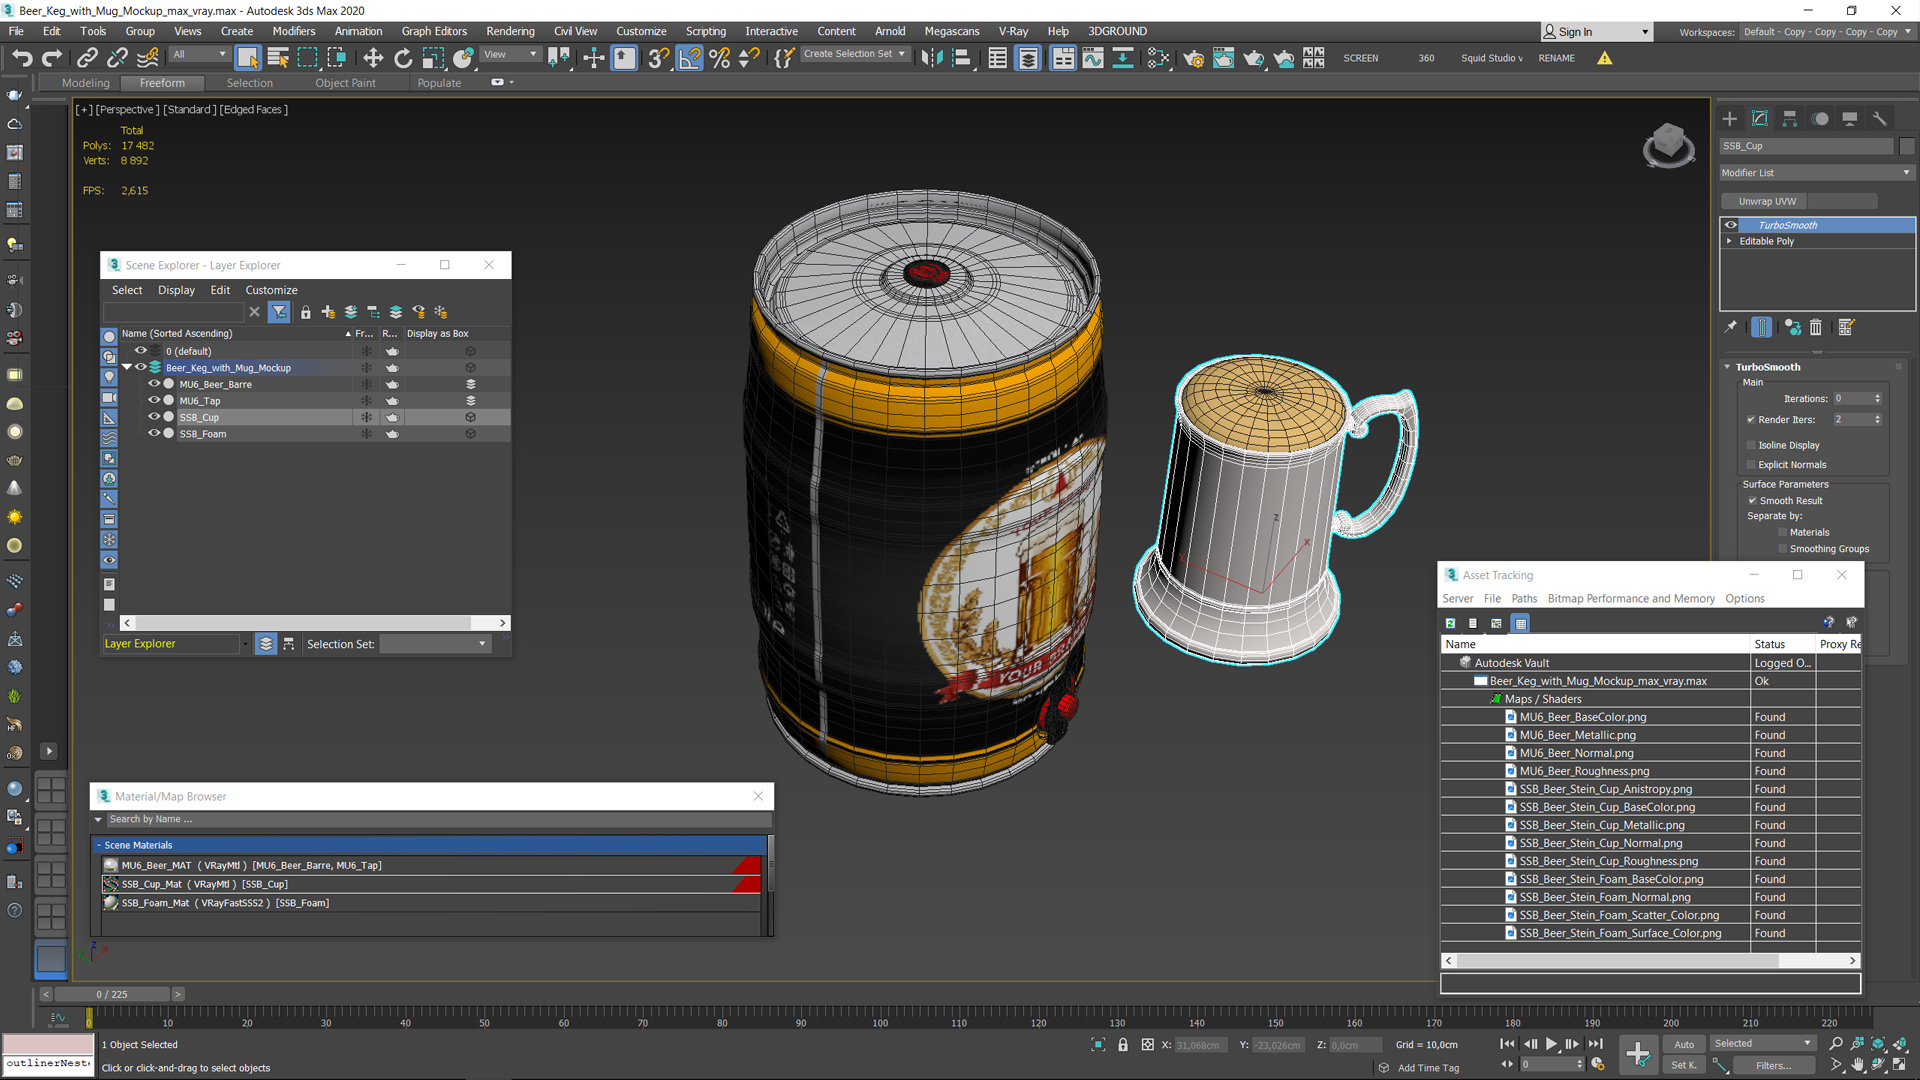The height and width of the screenshot is (1080, 1920).
Task: Click the Redo arrow in main toolbar
Action: coord(52,58)
